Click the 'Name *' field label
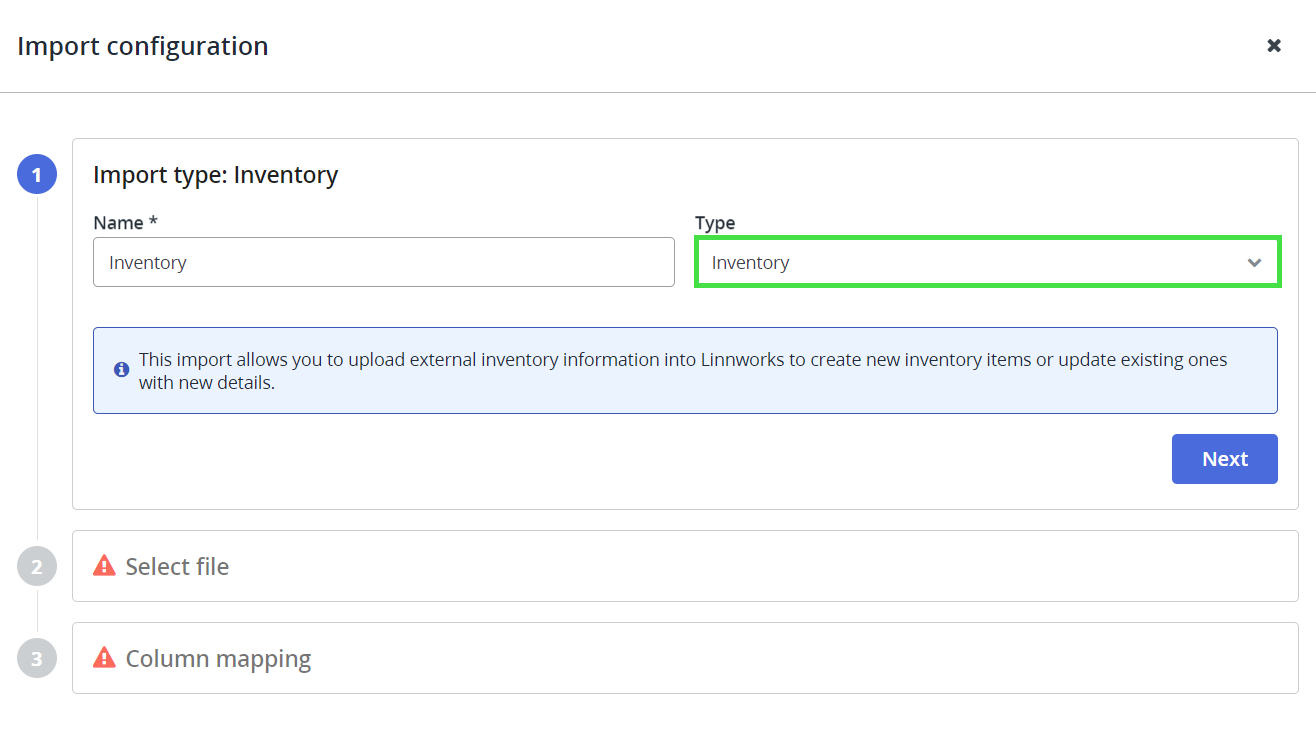This screenshot has height=732, width=1316. tap(126, 223)
